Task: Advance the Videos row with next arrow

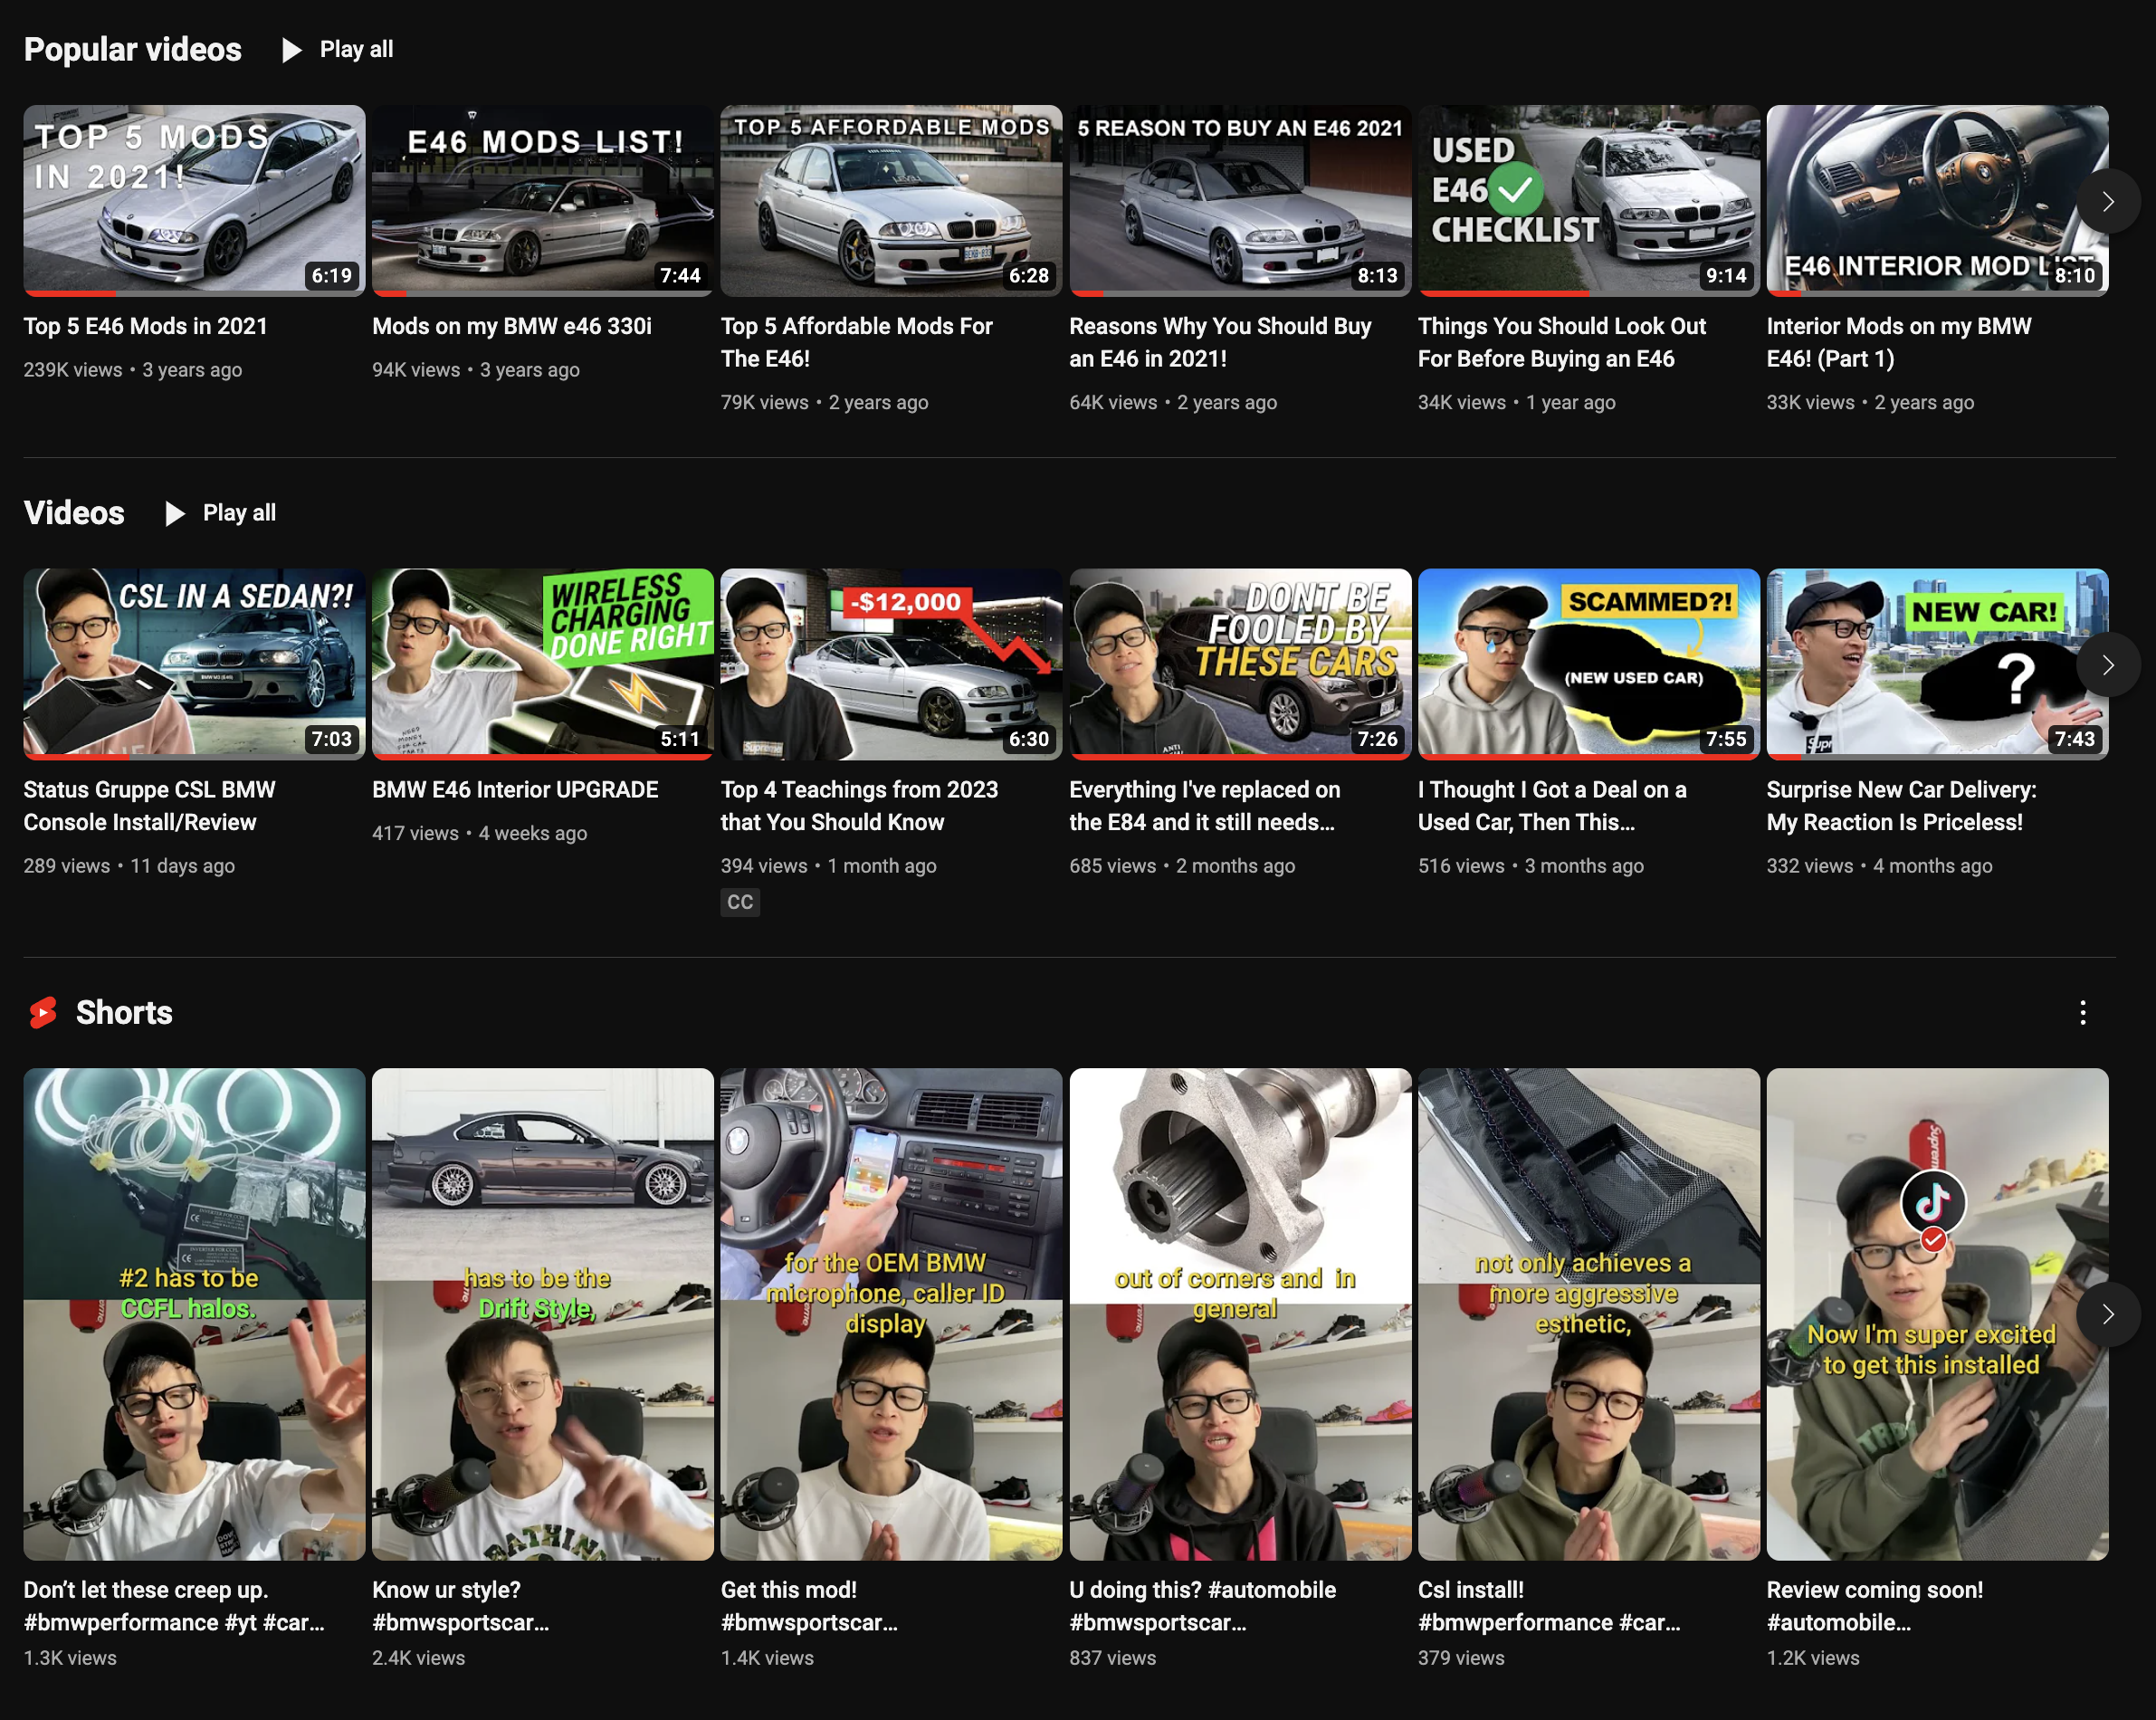Action: point(2108,665)
